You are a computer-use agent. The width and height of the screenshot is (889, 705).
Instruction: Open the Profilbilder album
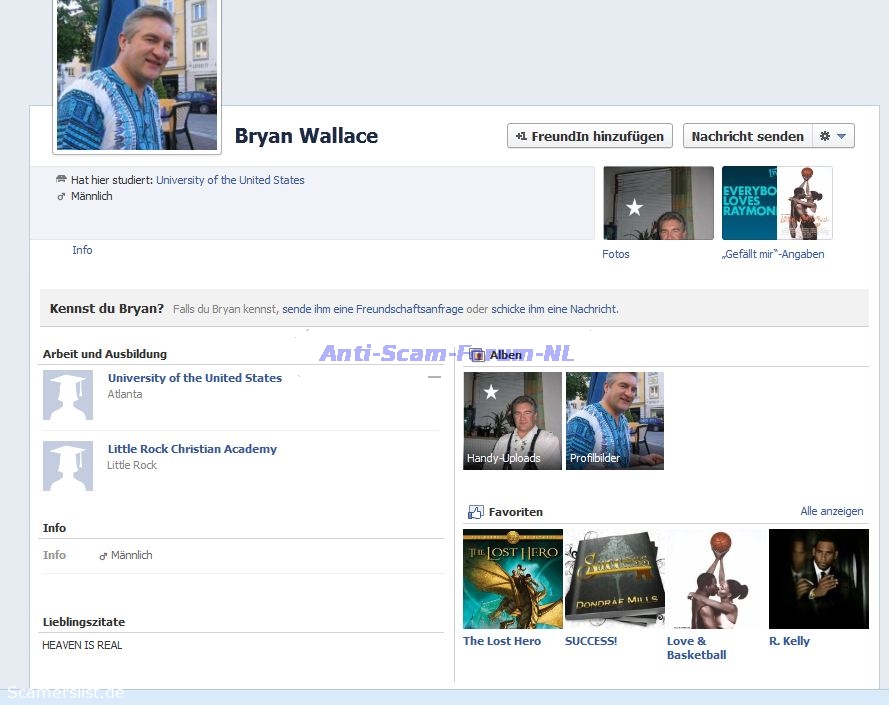tap(614, 420)
